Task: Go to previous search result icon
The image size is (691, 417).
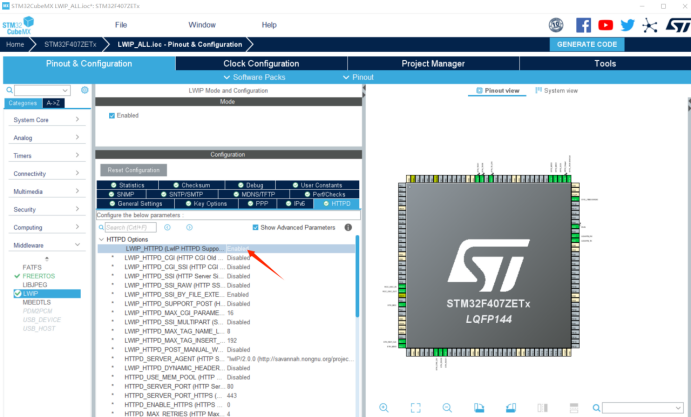Action: (167, 227)
